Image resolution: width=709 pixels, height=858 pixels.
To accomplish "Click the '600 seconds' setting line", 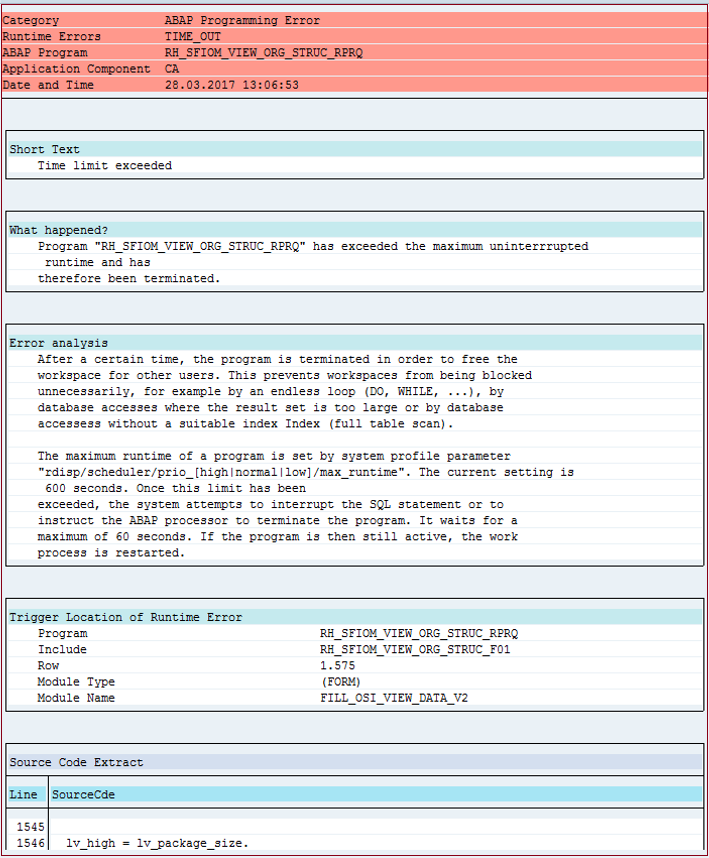I will tap(175, 488).
